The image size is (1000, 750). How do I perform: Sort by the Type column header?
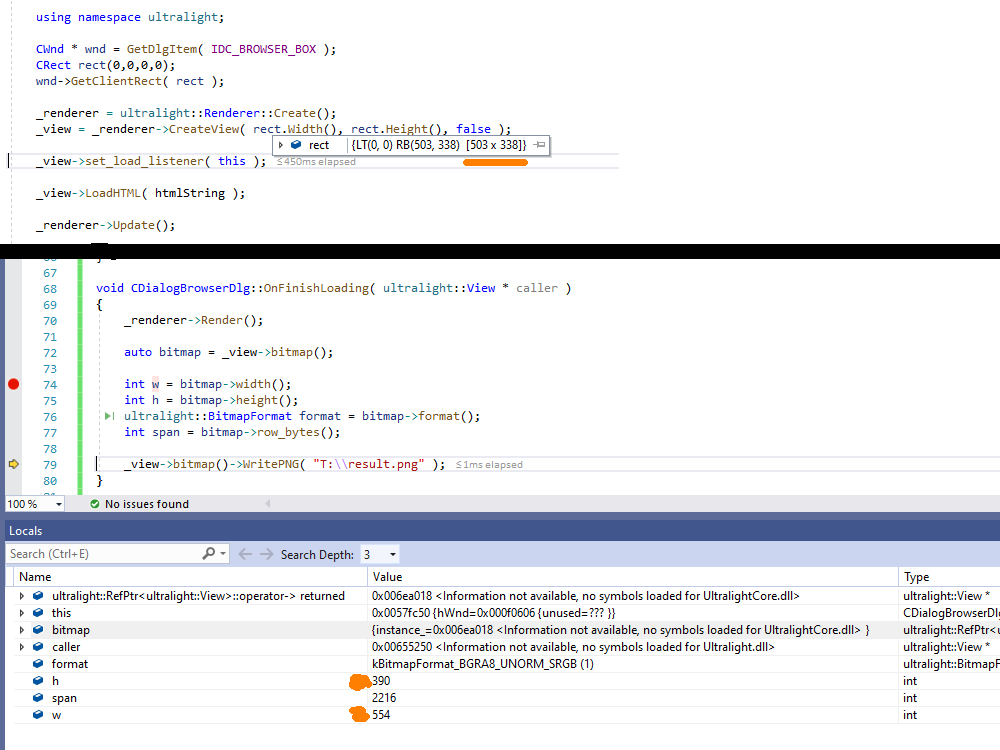click(x=949, y=577)
